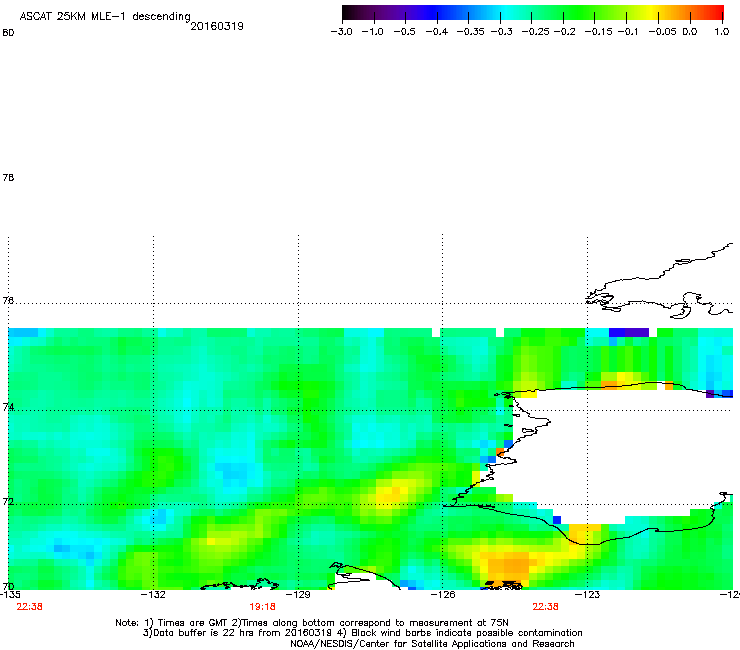Select the date label "20160319" beside the title

[x=217, y=26]
